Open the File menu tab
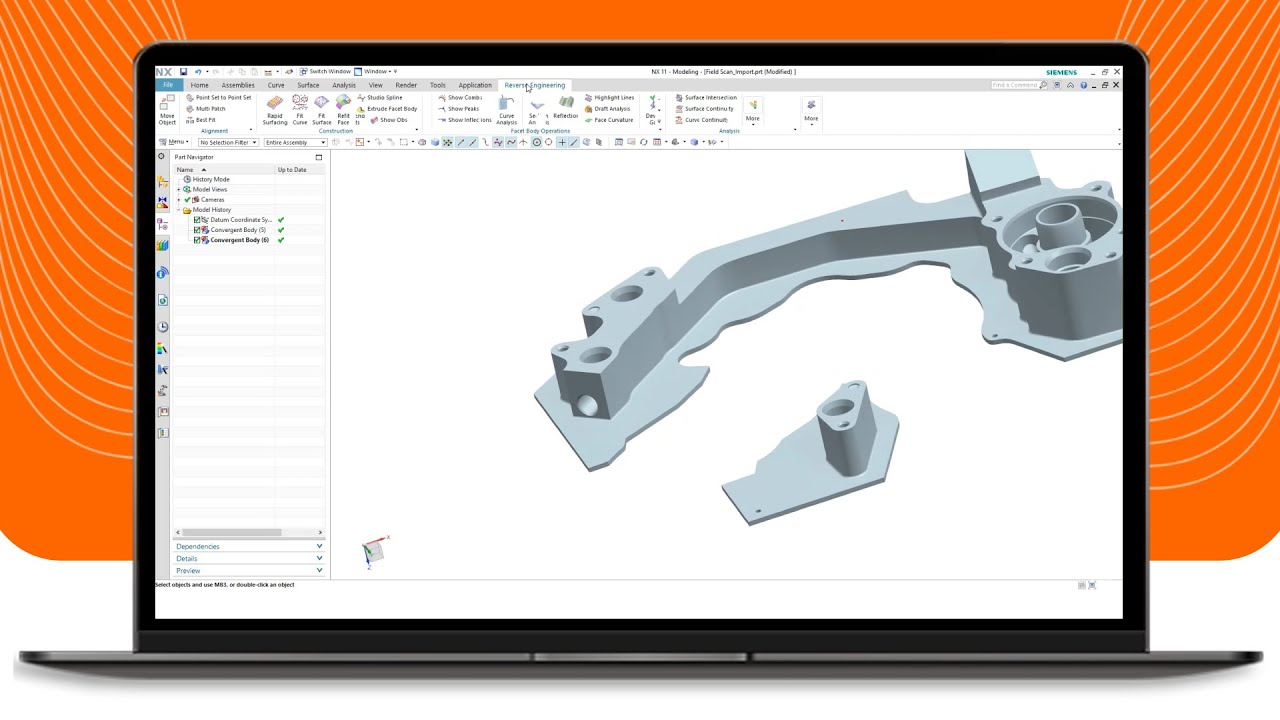This screenshot has width=1280, height=720. click(x=168, y=85)
